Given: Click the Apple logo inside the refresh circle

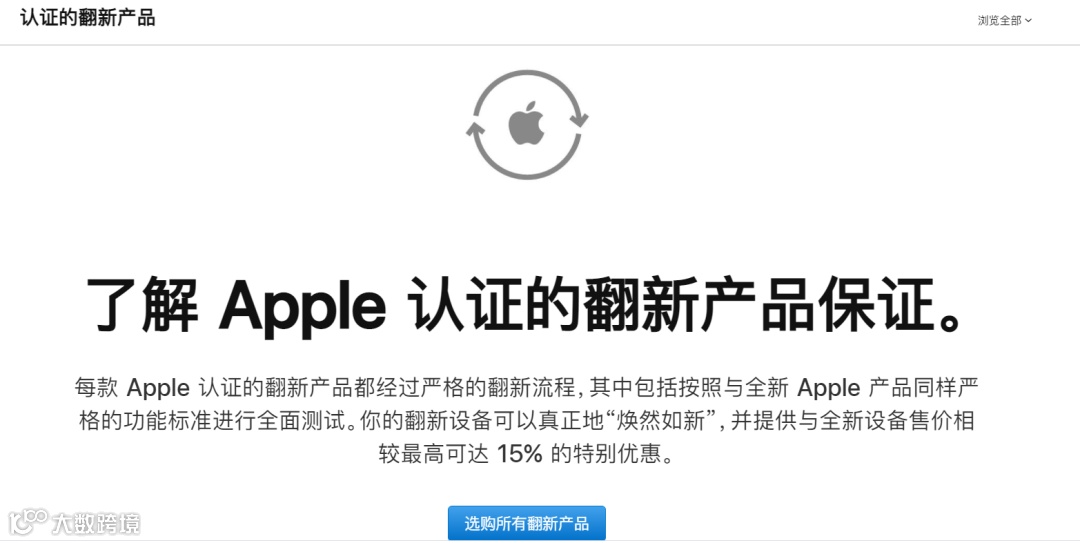Looking at the screenshot, I should tap(526, 123).
